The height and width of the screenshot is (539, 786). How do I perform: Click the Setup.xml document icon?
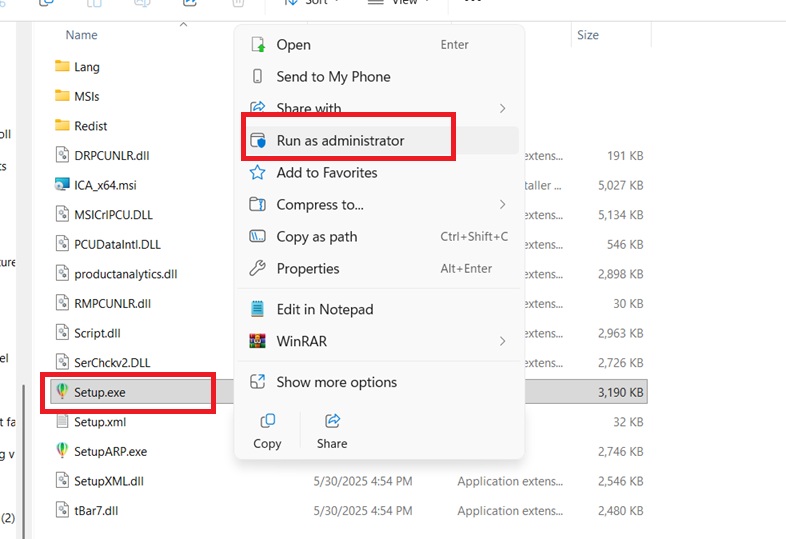click(x=62, y=421)
